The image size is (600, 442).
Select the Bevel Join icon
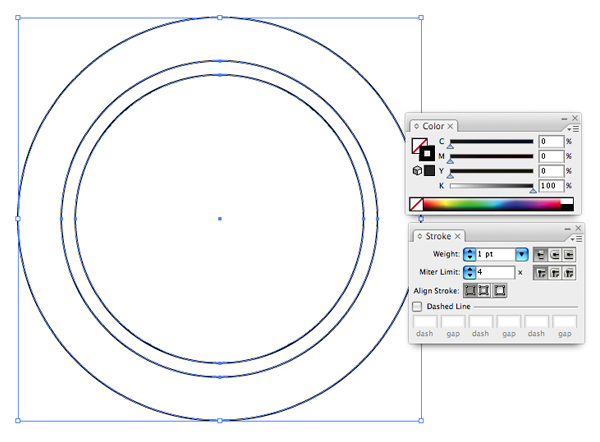(x=569, y=273)
